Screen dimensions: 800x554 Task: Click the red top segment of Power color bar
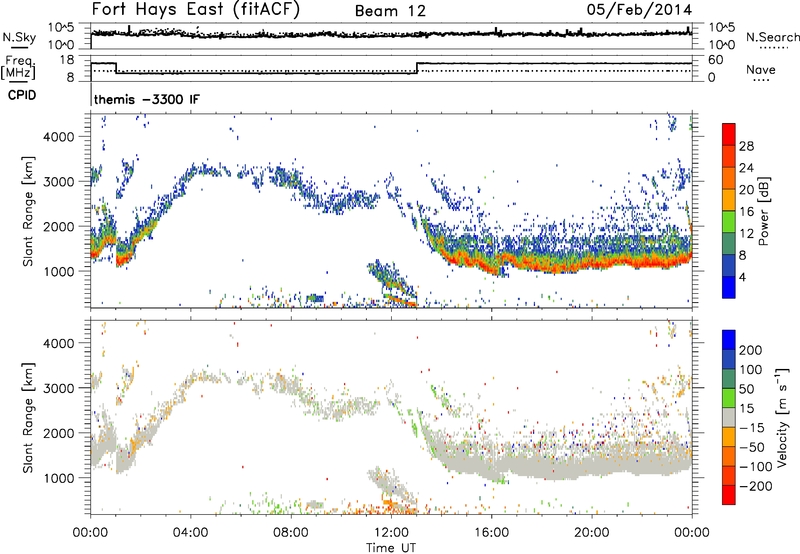coord(729,134)
